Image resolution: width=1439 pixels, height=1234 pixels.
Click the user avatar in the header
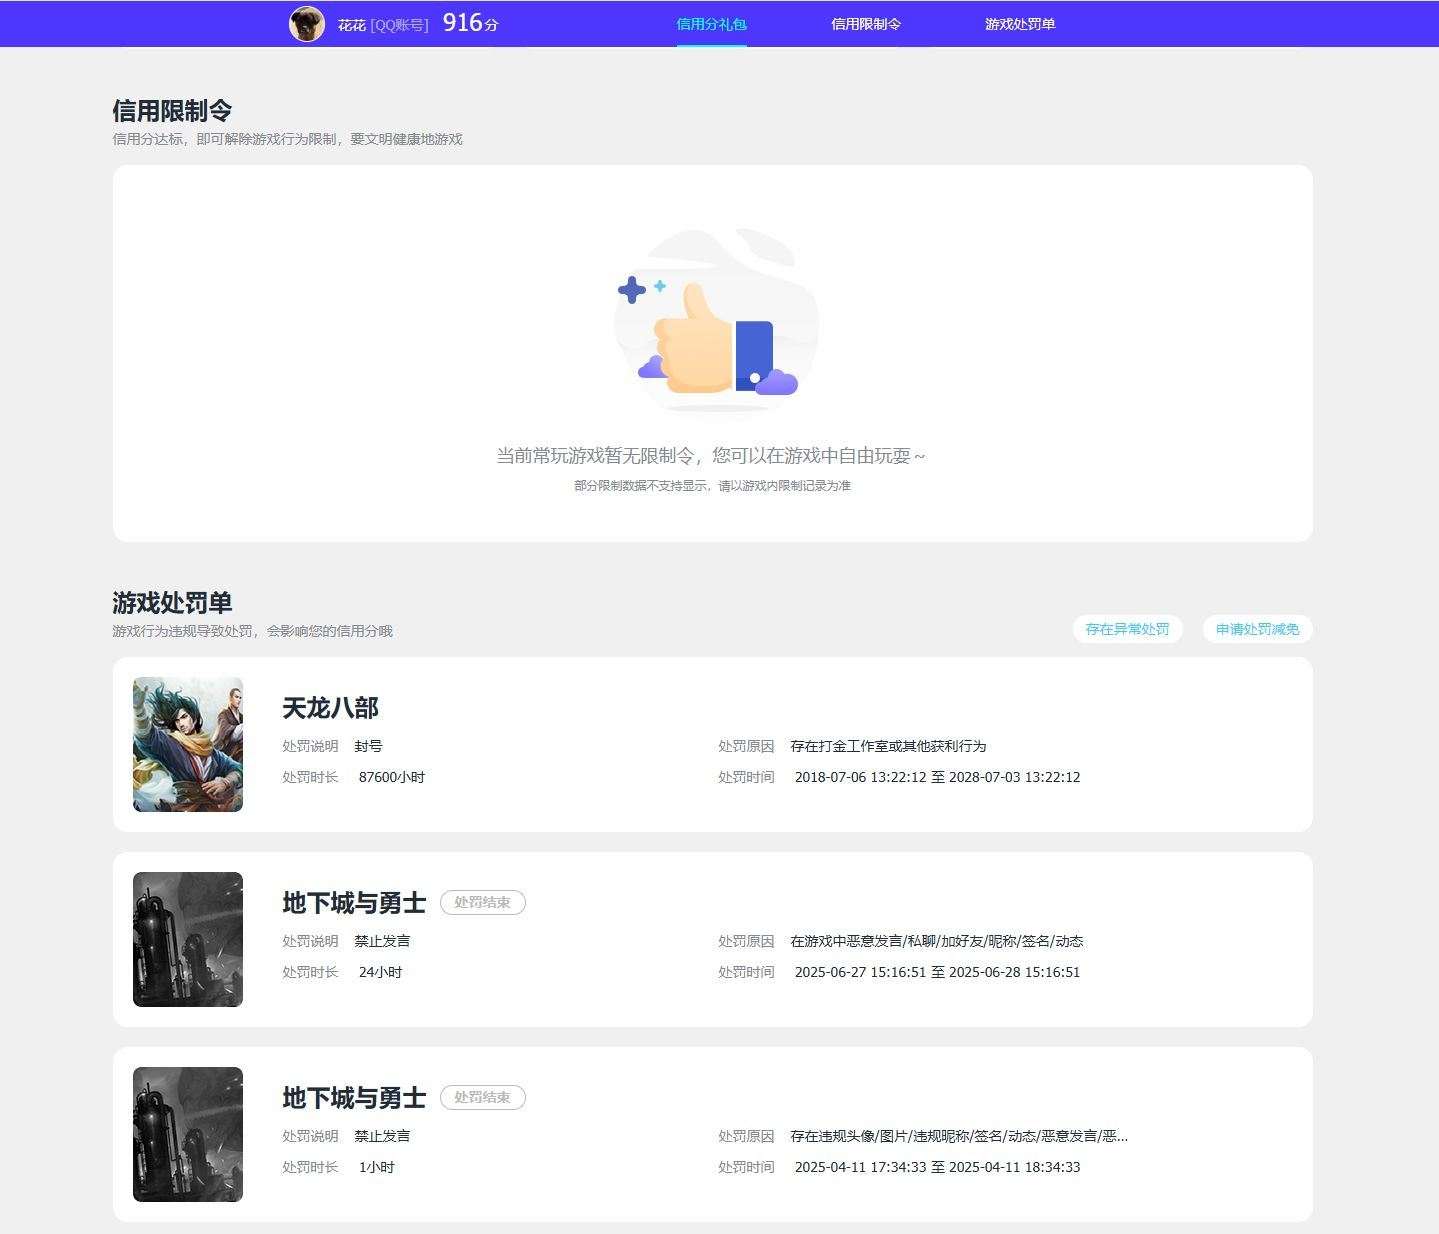[x=307, y=24]
